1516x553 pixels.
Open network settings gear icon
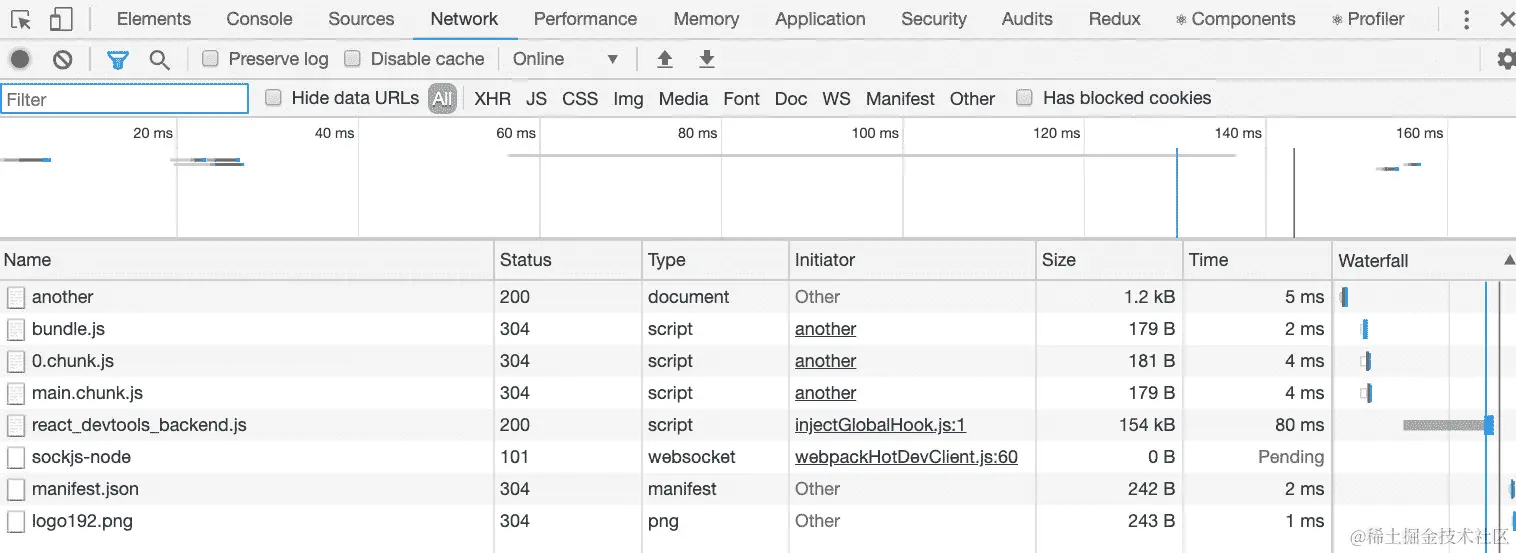(x=1506, y=59)
